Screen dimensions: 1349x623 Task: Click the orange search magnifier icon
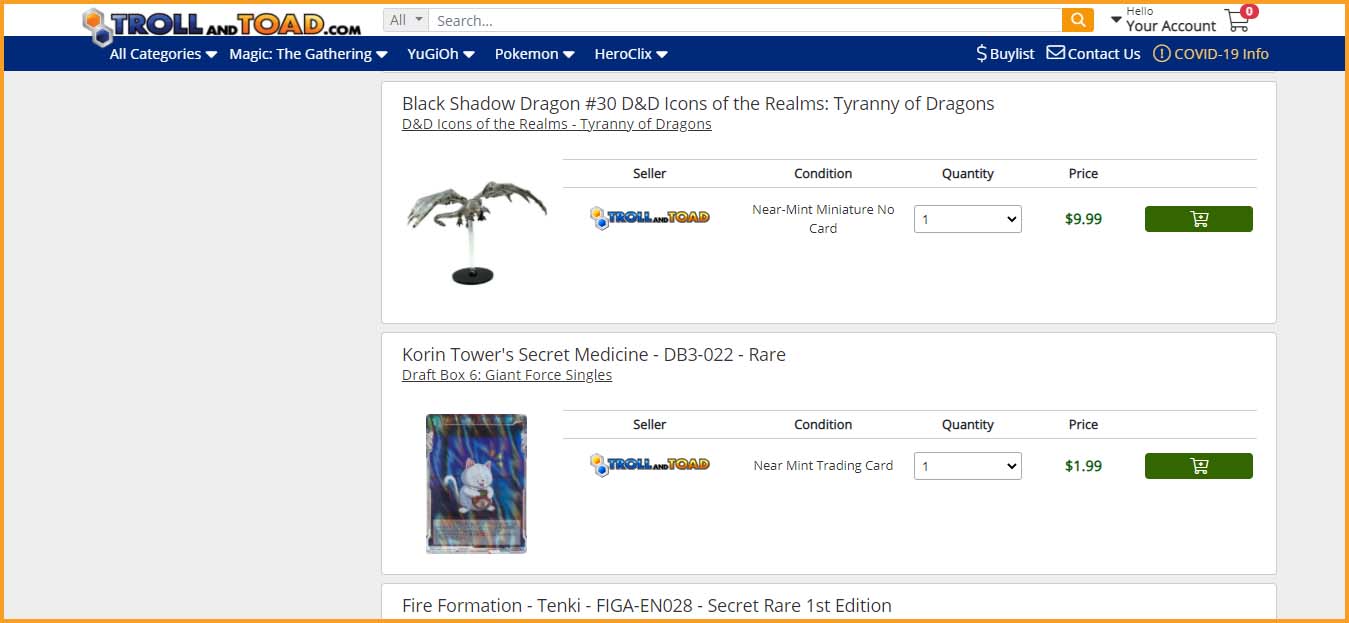(1077, 20)
